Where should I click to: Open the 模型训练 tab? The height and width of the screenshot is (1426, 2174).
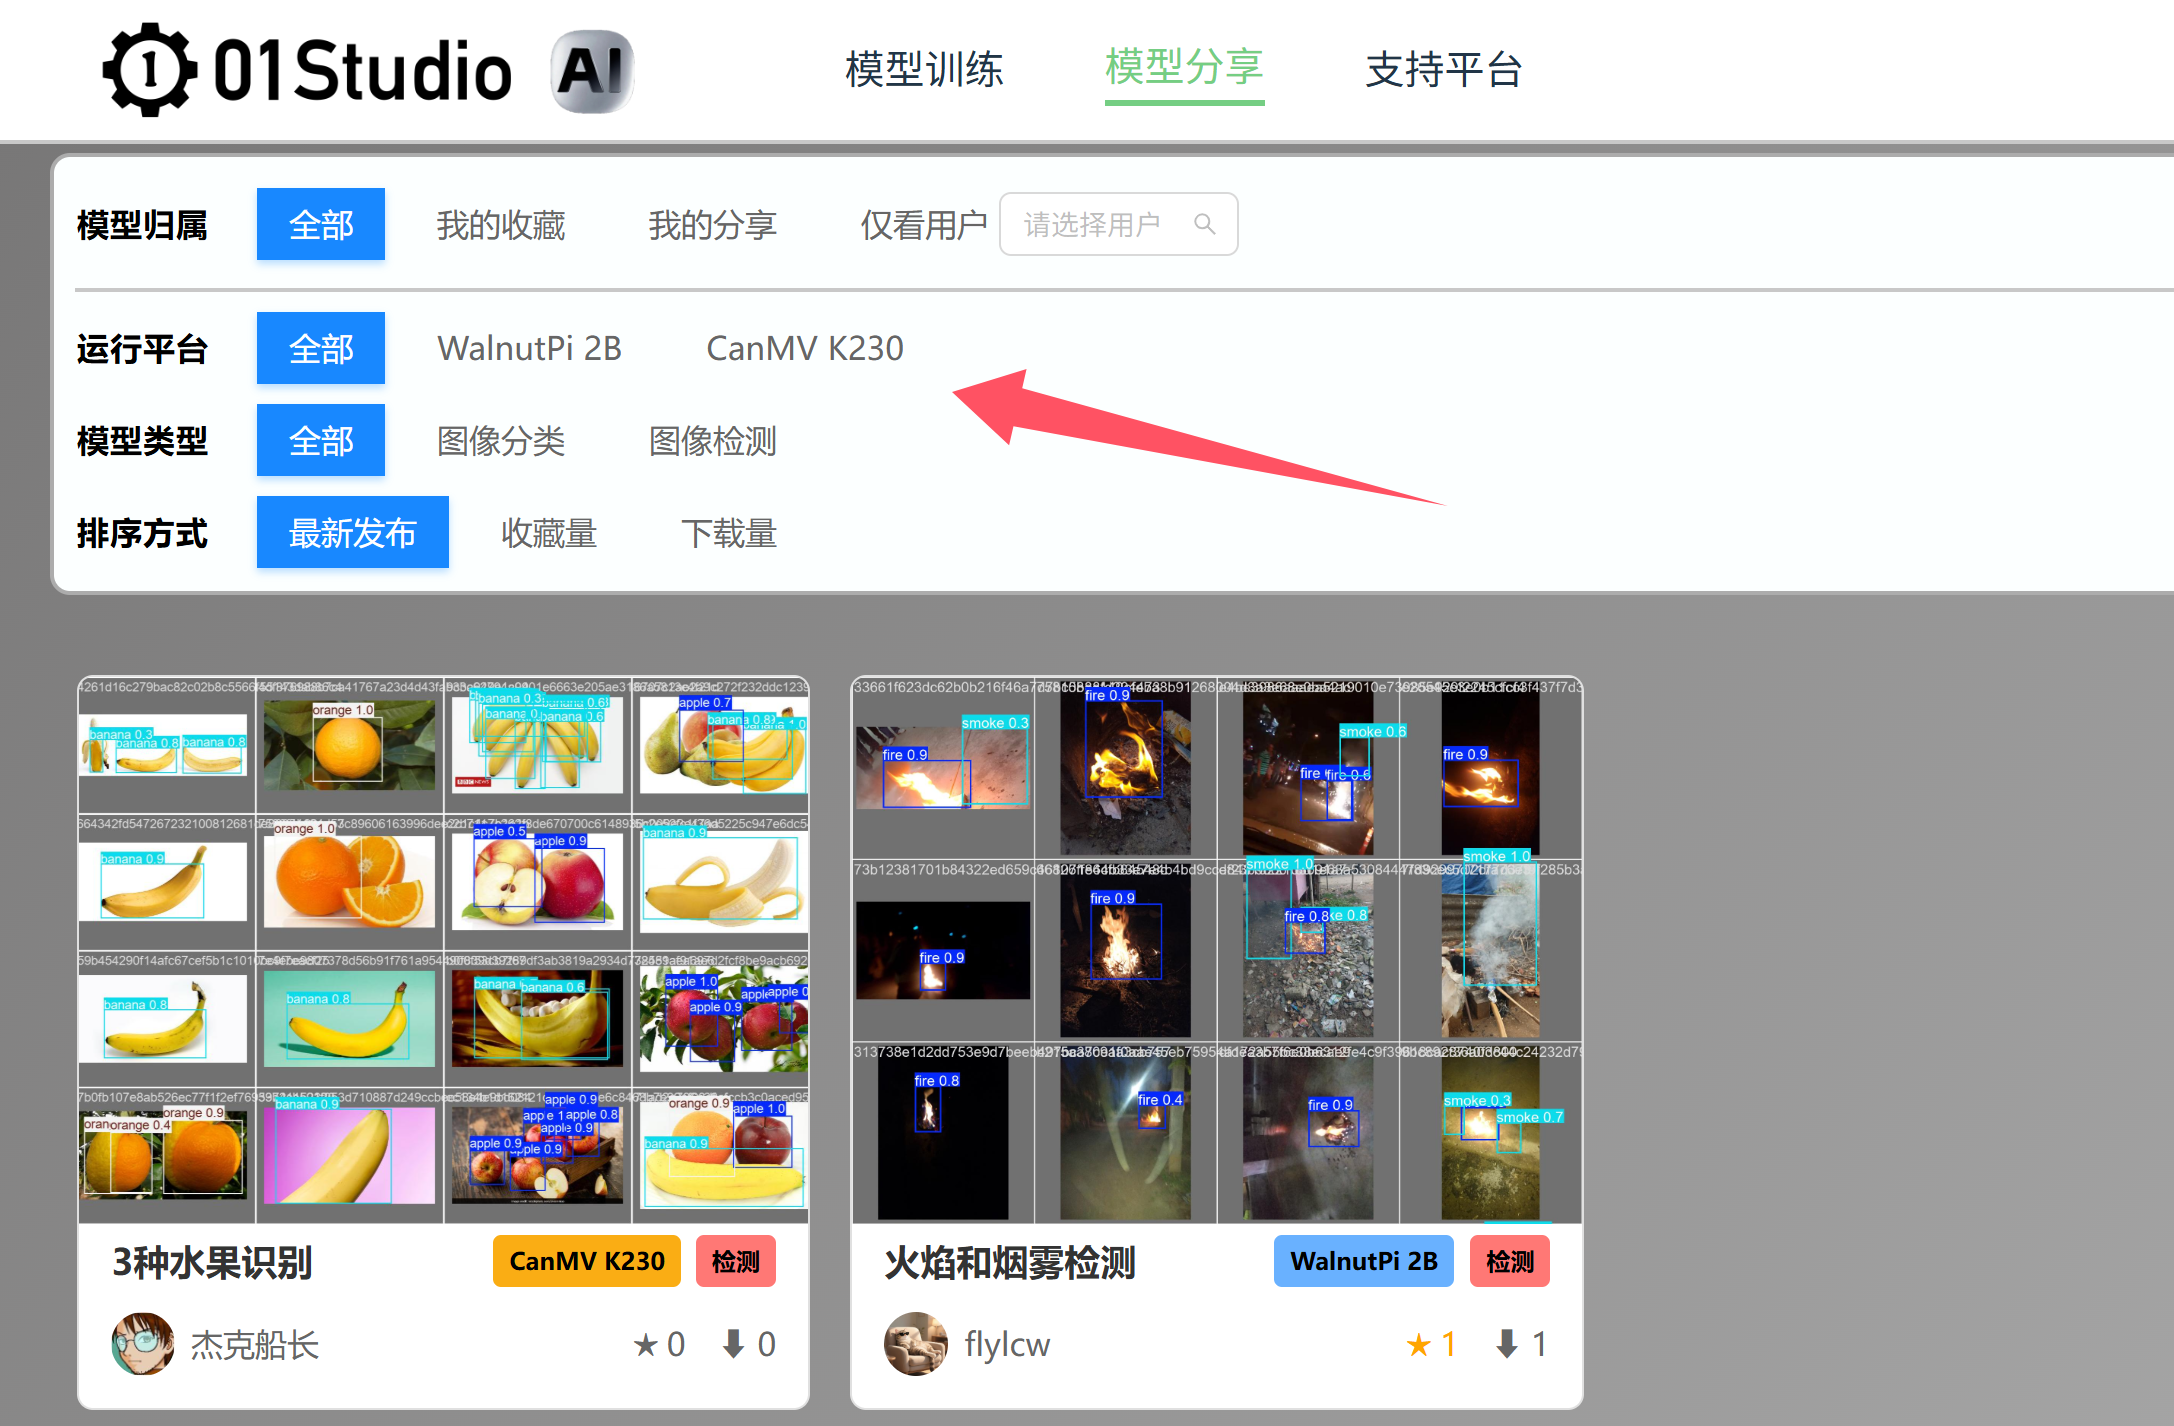(x=924, y=69)
